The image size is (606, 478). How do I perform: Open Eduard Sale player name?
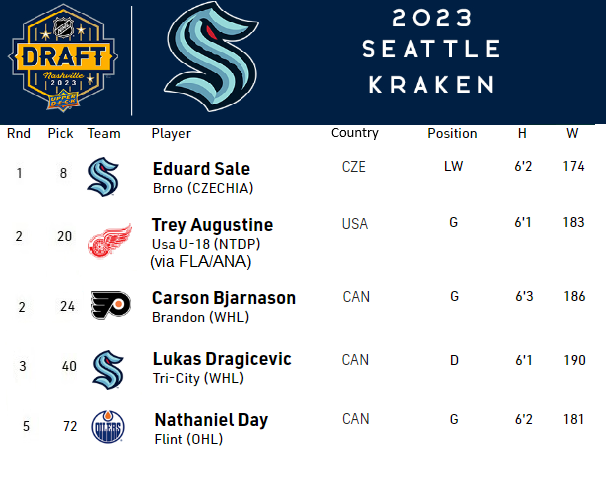201,168
